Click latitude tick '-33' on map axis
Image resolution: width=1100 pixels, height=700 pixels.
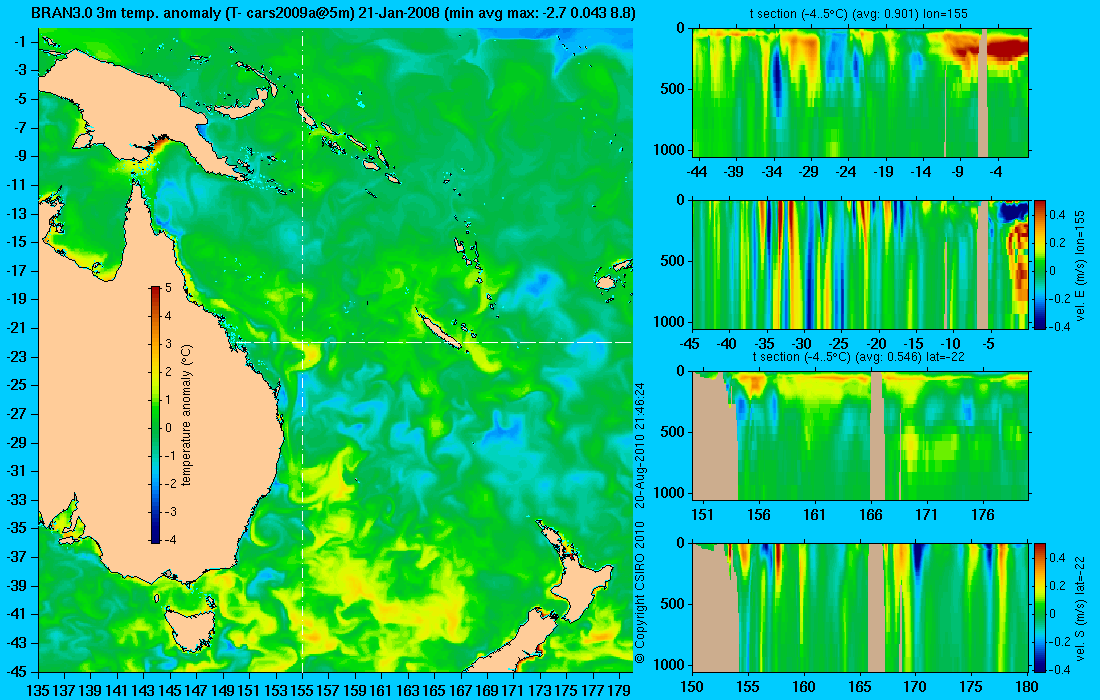17,499
